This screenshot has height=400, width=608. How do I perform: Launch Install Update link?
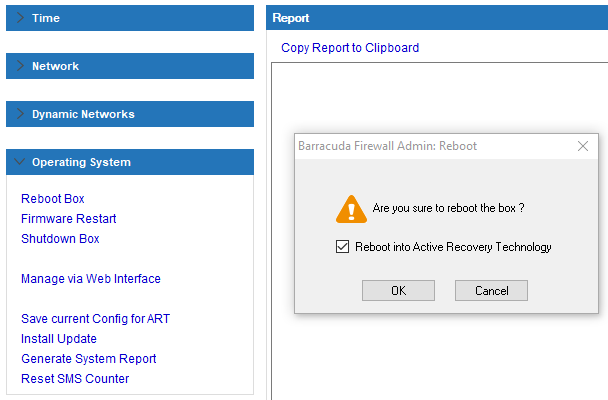59,339
